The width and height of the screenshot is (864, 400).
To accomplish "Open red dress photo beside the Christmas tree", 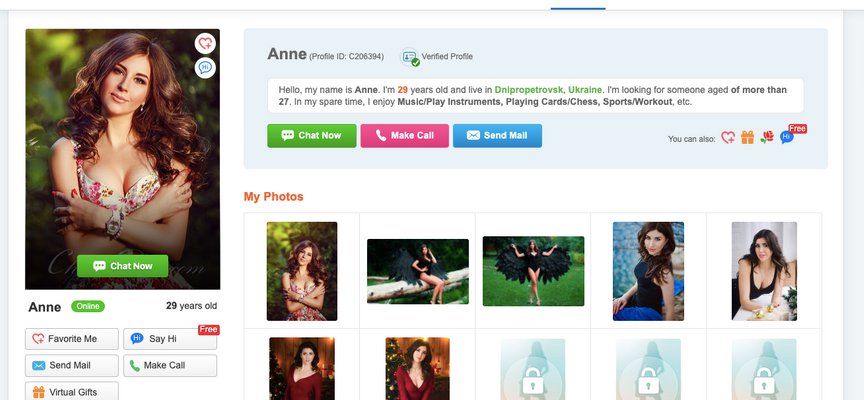I will pyautogui.click(x=418, y=369).
